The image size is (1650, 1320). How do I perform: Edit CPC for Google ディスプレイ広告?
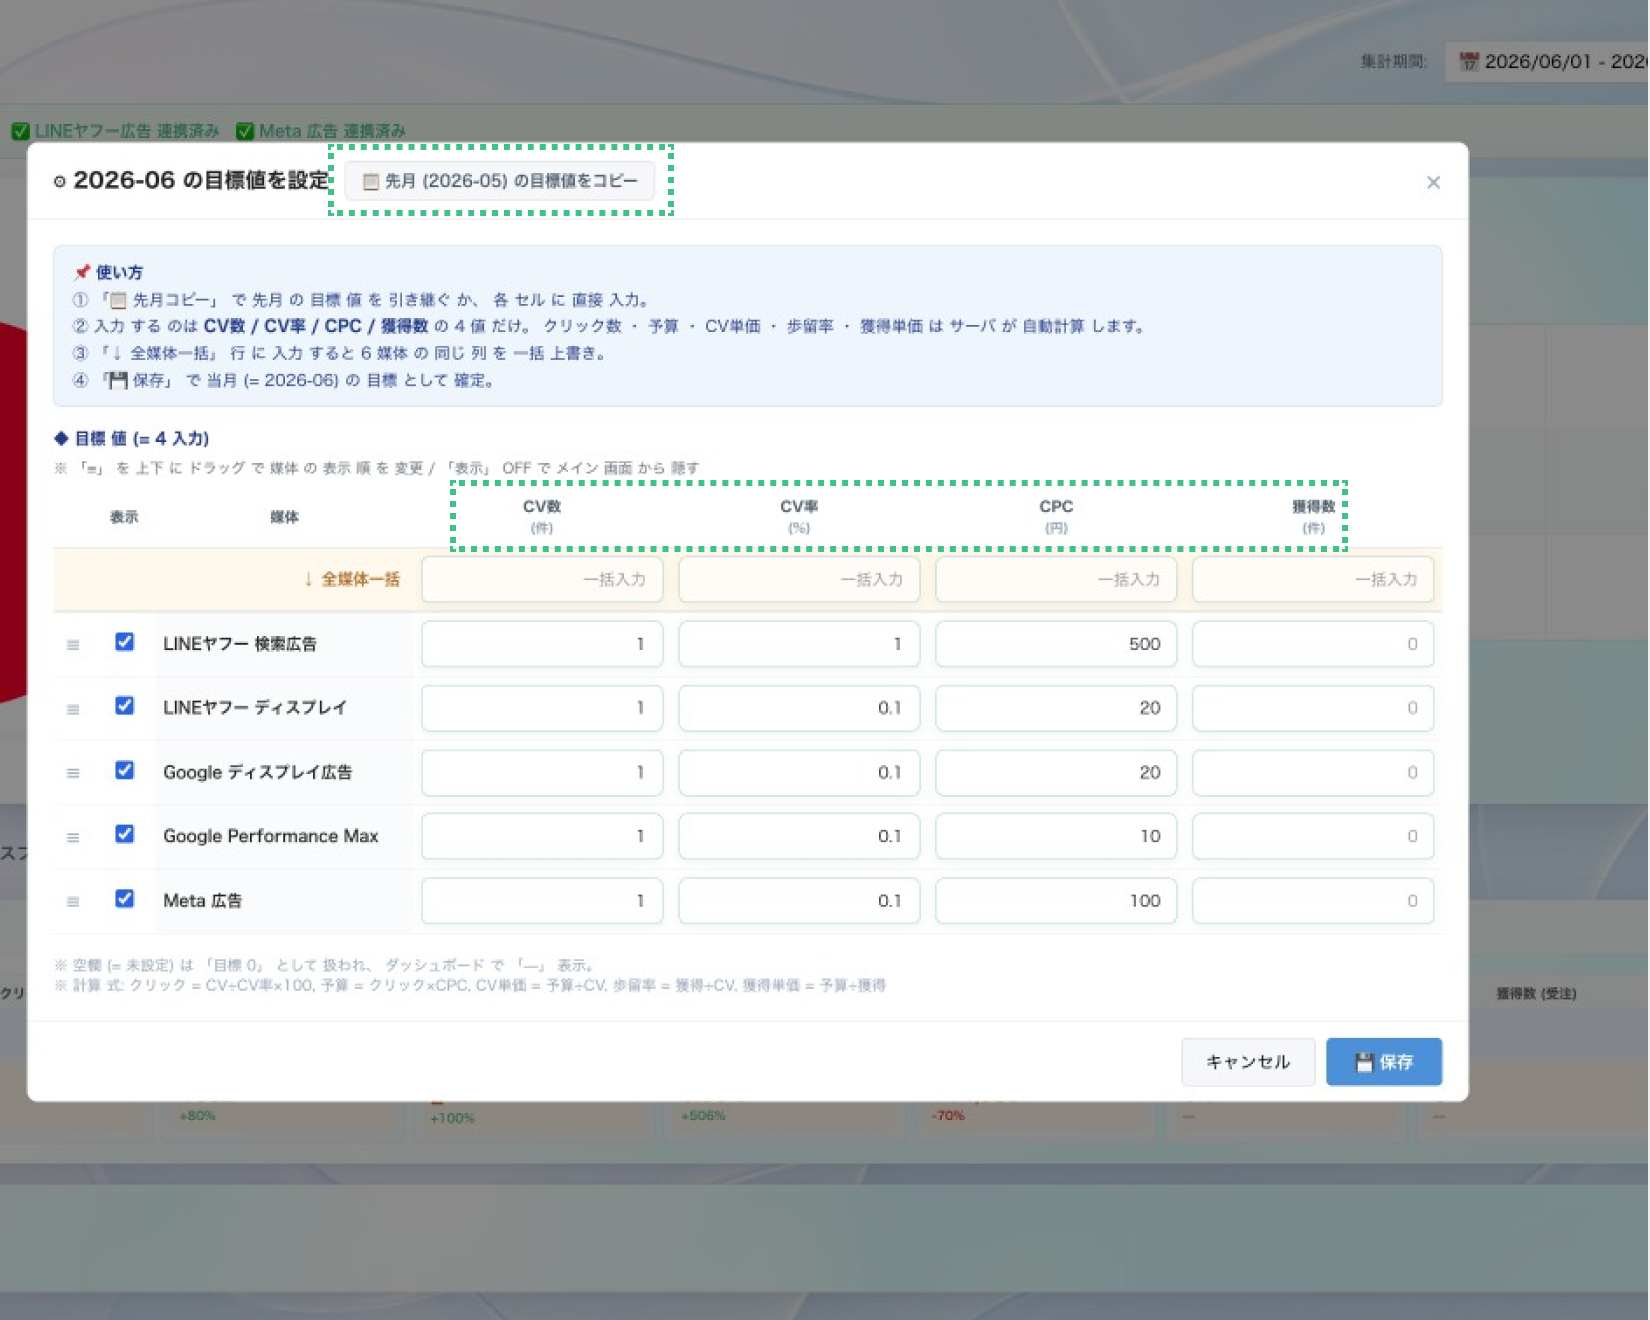coord(1056,773)
